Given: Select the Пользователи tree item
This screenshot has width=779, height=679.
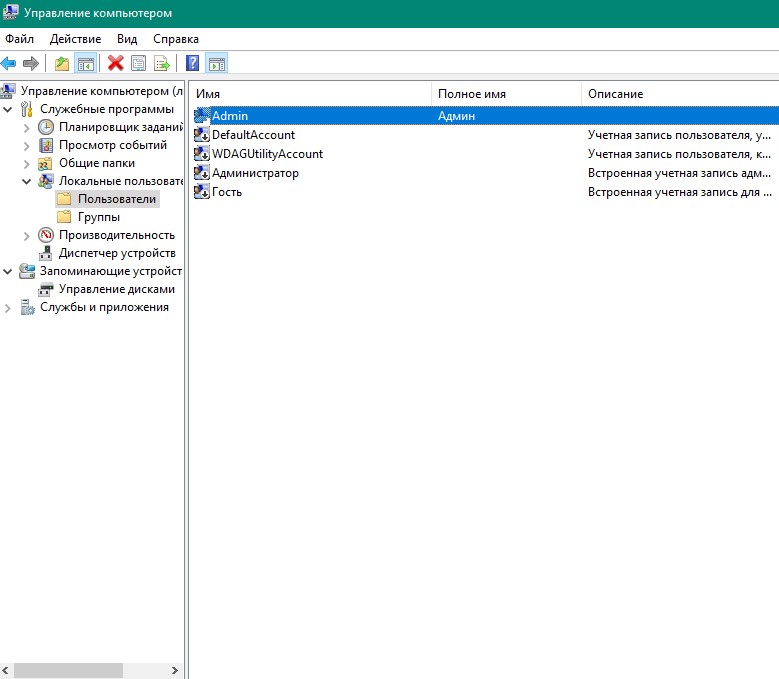Looking at the screenshot, I should click(117, 199).
